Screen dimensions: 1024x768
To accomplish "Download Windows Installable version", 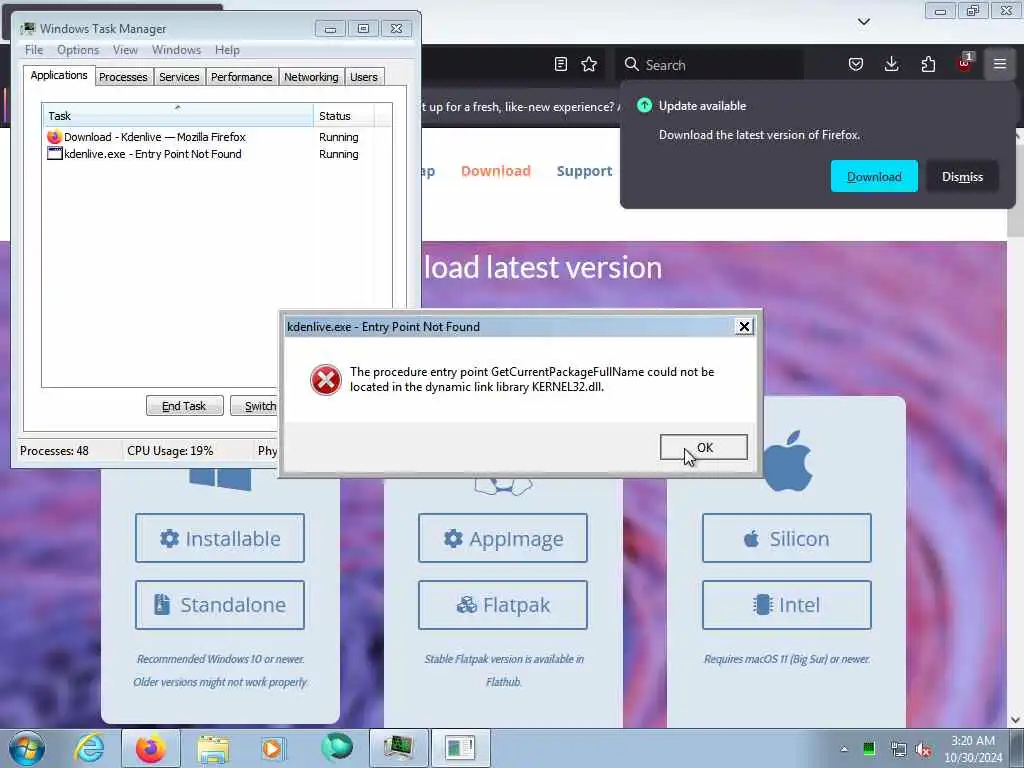I will click(x=220, y=538).
